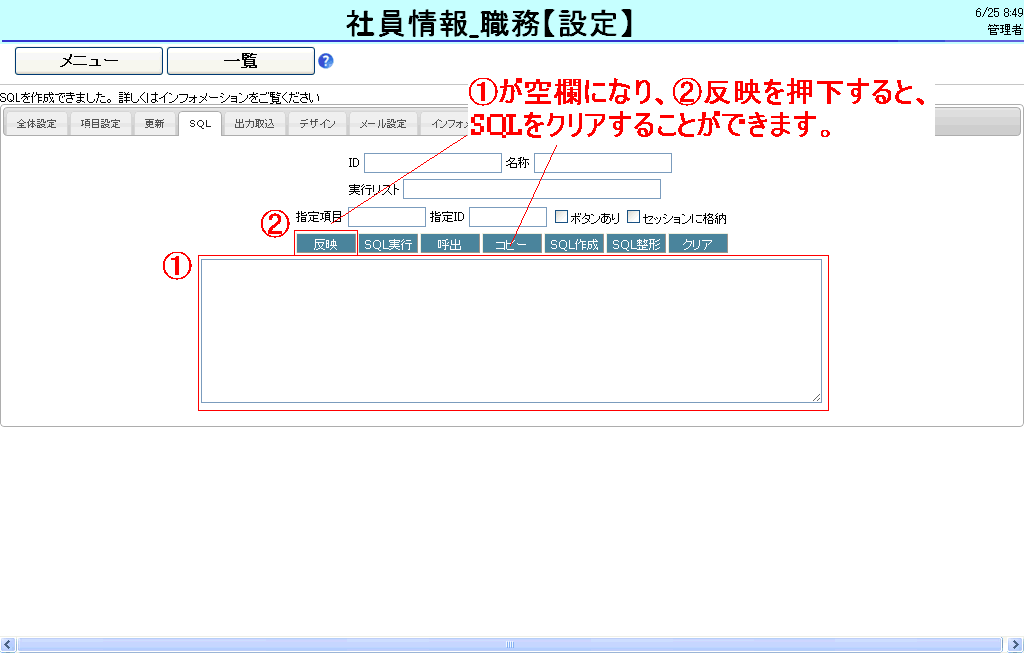Click the クリア button

[697, 244]
